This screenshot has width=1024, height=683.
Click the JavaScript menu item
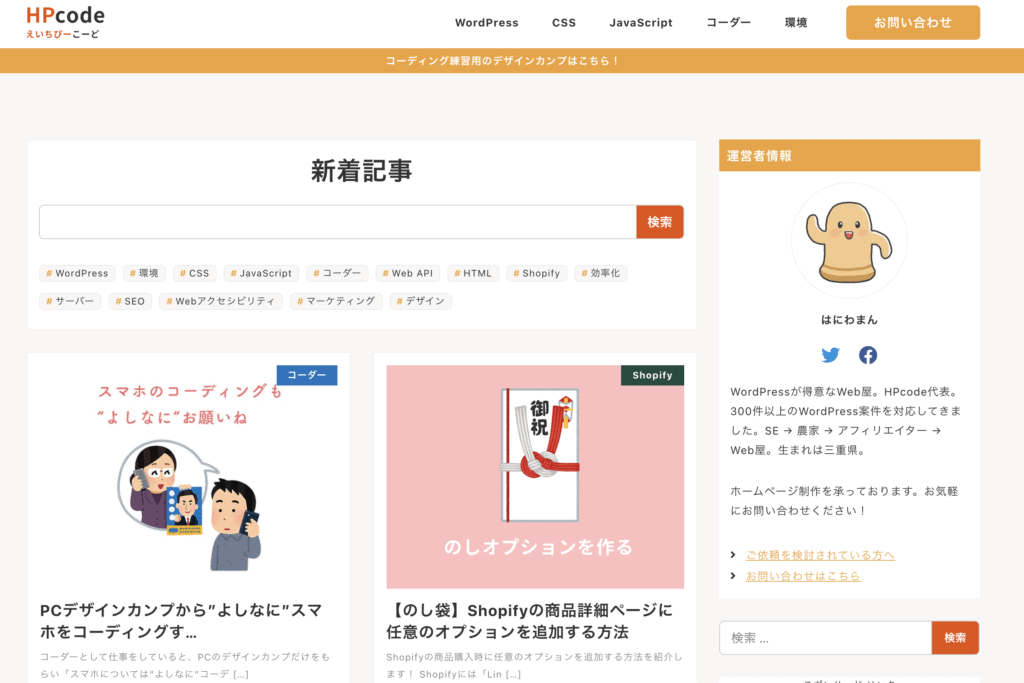click(641, 22)
